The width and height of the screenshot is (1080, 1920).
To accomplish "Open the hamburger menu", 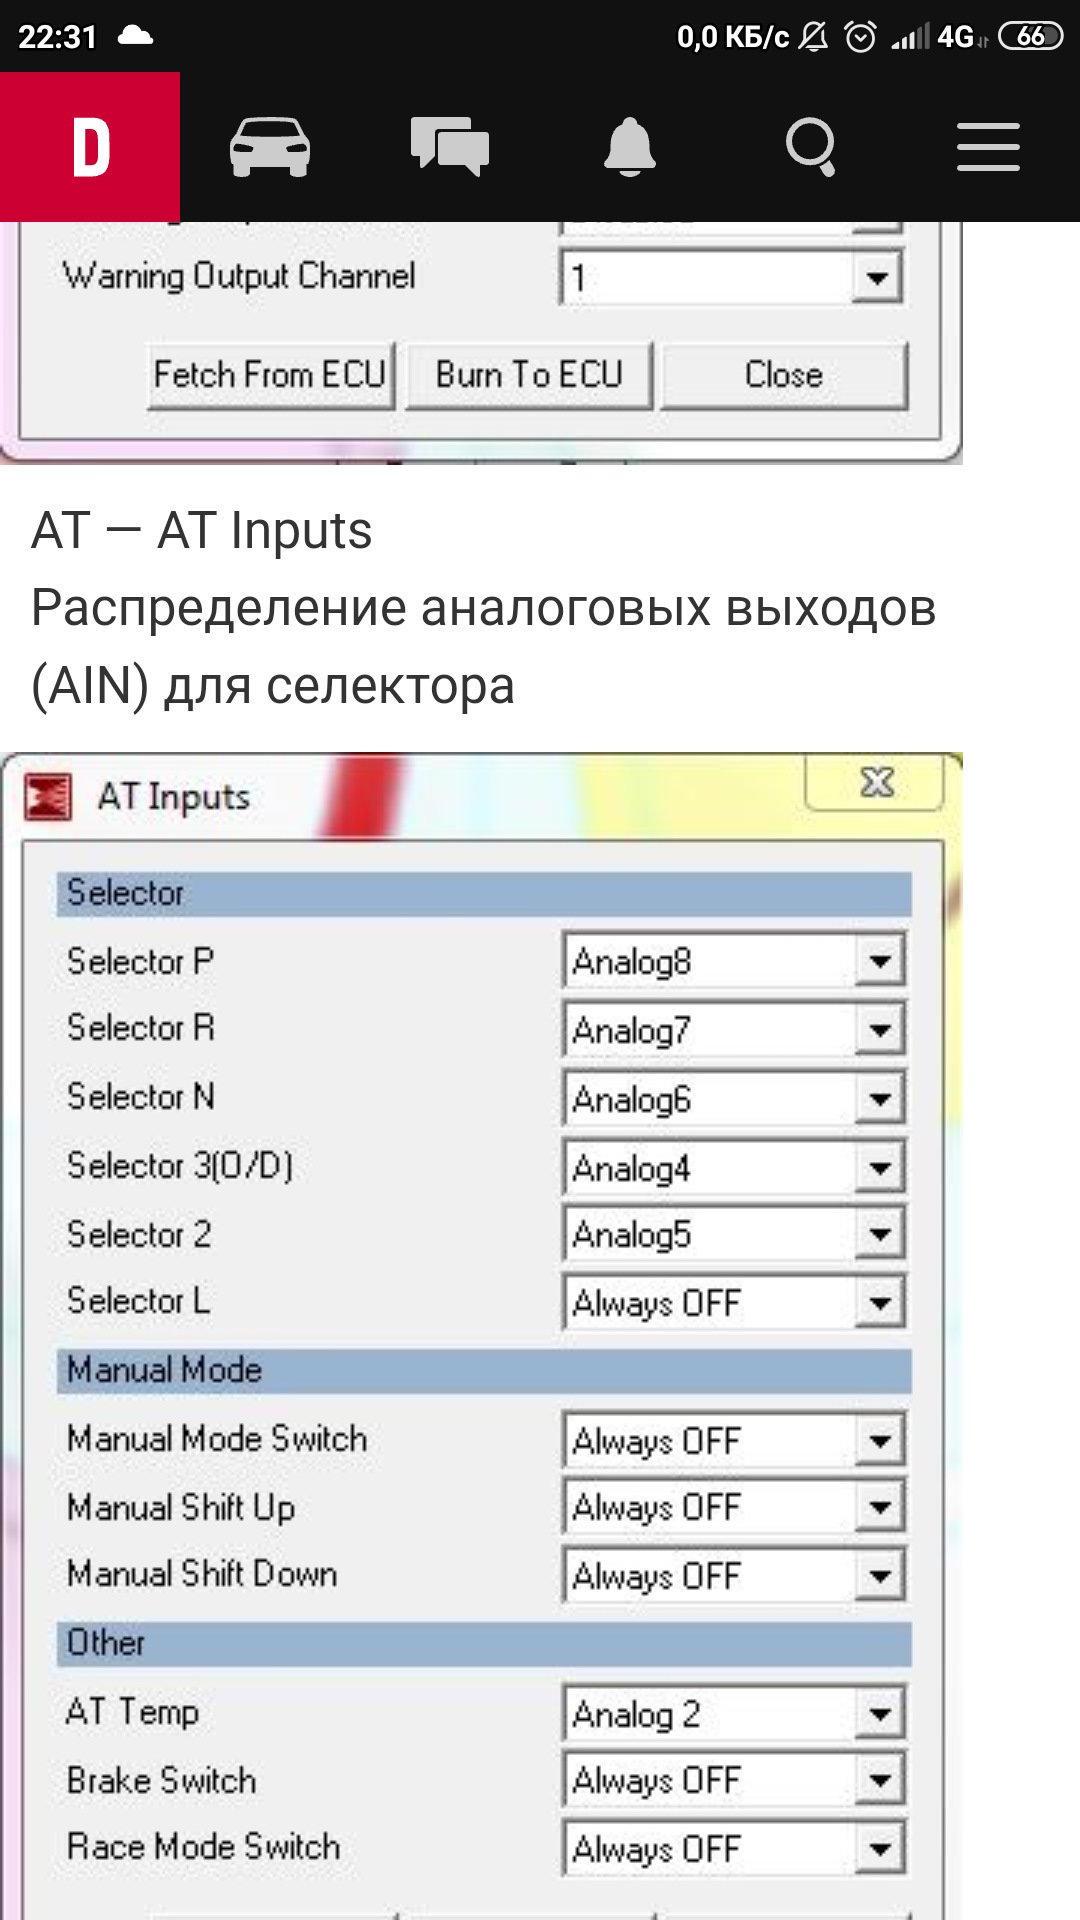I will point(988,147).
